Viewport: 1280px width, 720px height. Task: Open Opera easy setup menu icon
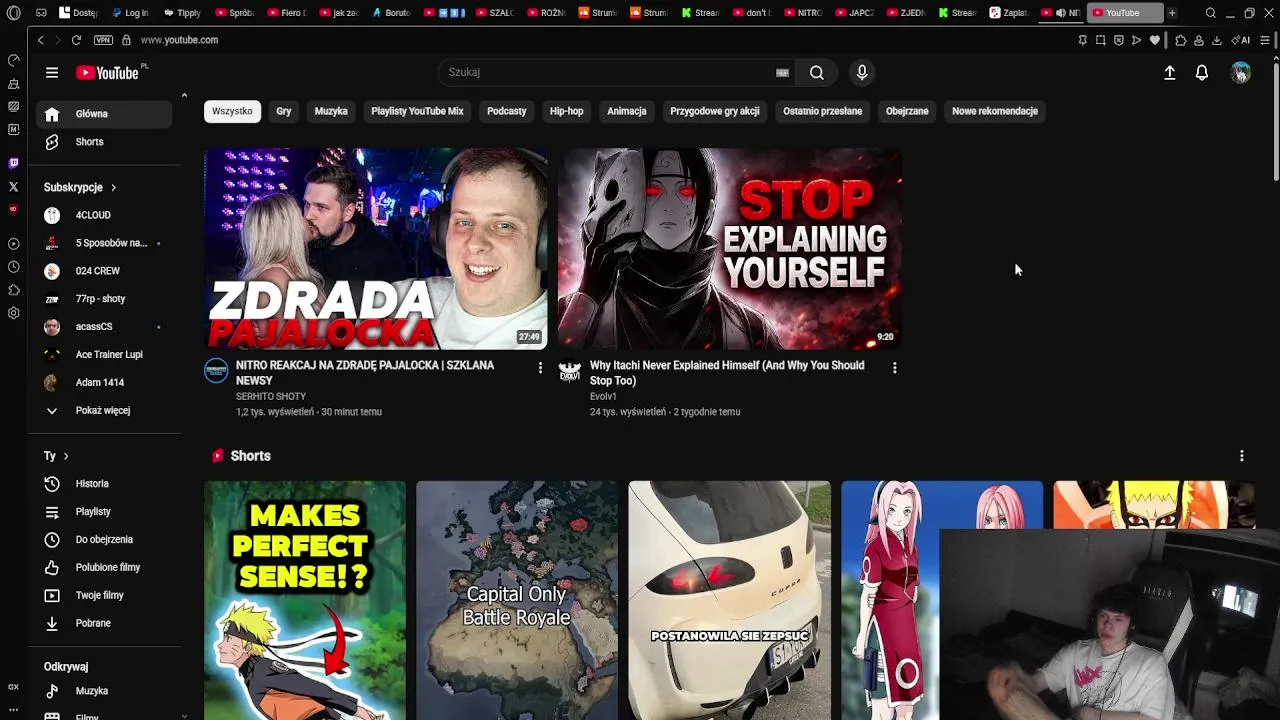pyautogui.click(x=1265, y=40)
